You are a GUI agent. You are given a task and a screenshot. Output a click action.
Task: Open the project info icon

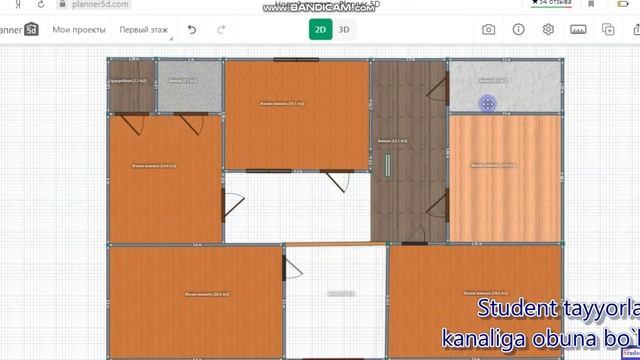point(518,29)
